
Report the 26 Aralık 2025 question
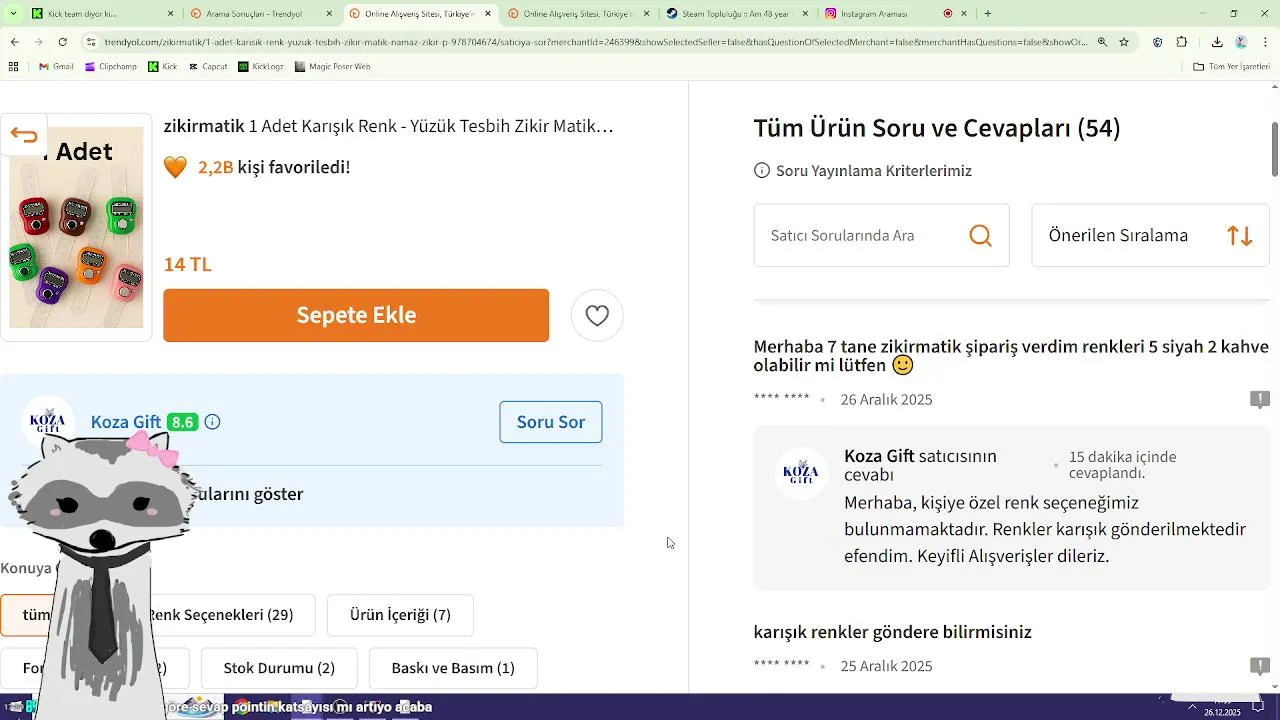tap(1260, 400)
